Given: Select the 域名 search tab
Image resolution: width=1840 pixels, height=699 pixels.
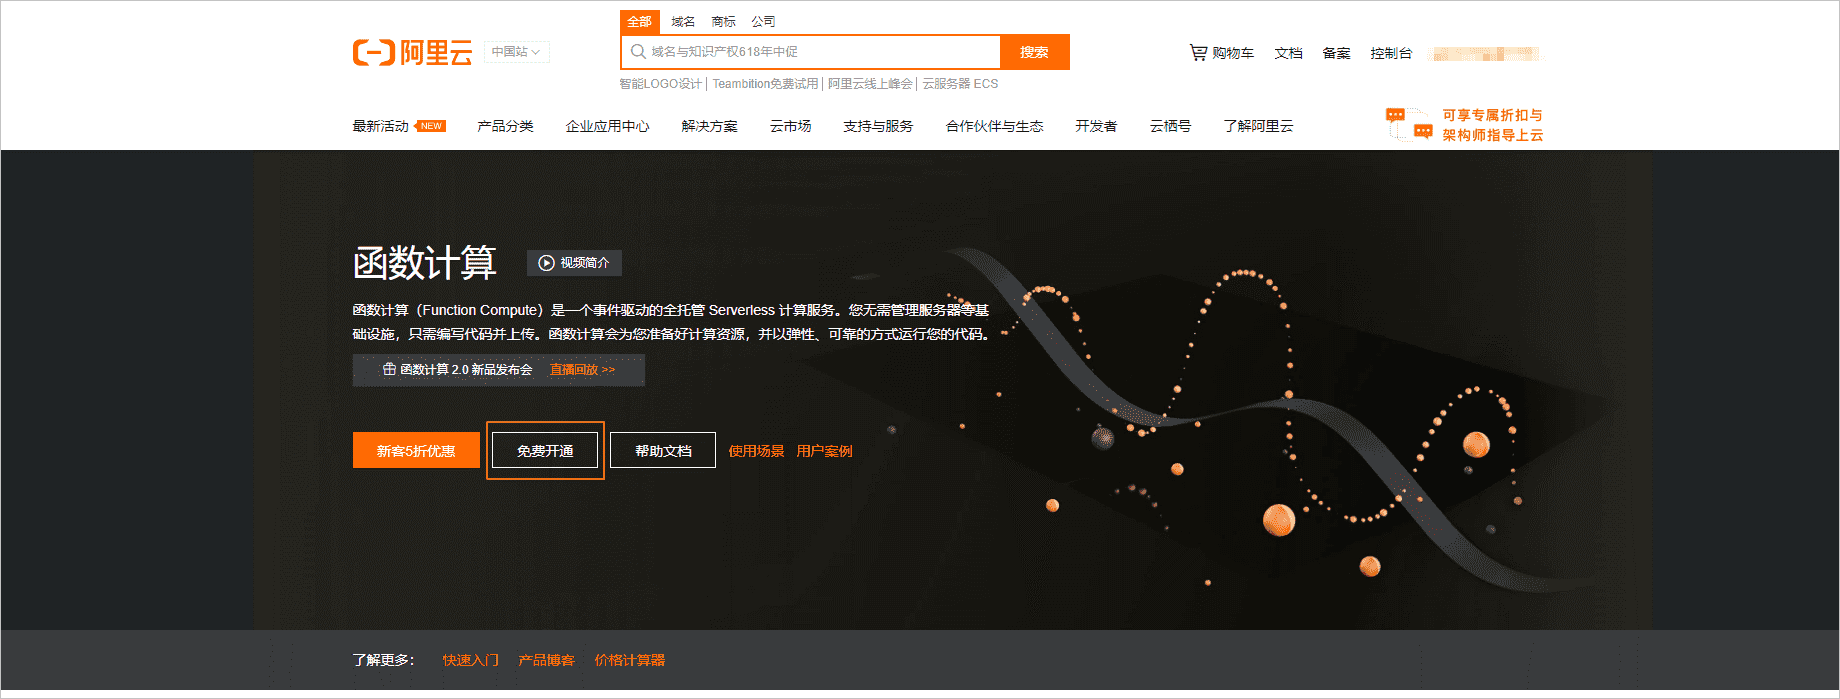Looking at the screenshot, I should [683, 22].
